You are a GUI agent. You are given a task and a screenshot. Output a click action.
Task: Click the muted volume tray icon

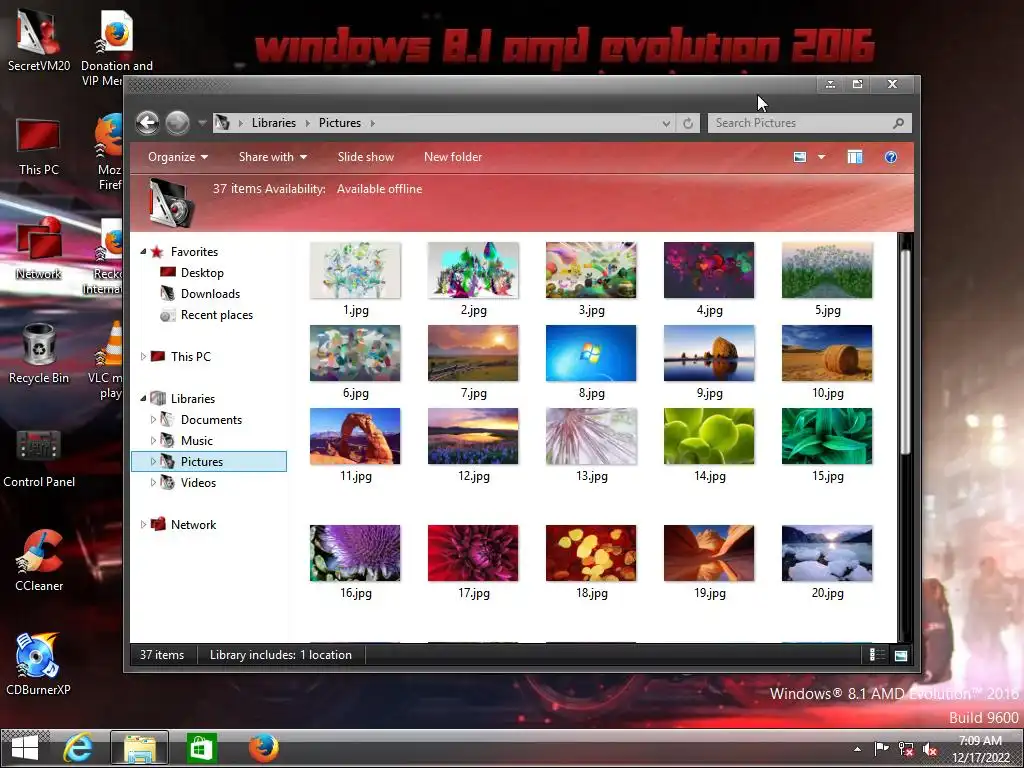929,749
